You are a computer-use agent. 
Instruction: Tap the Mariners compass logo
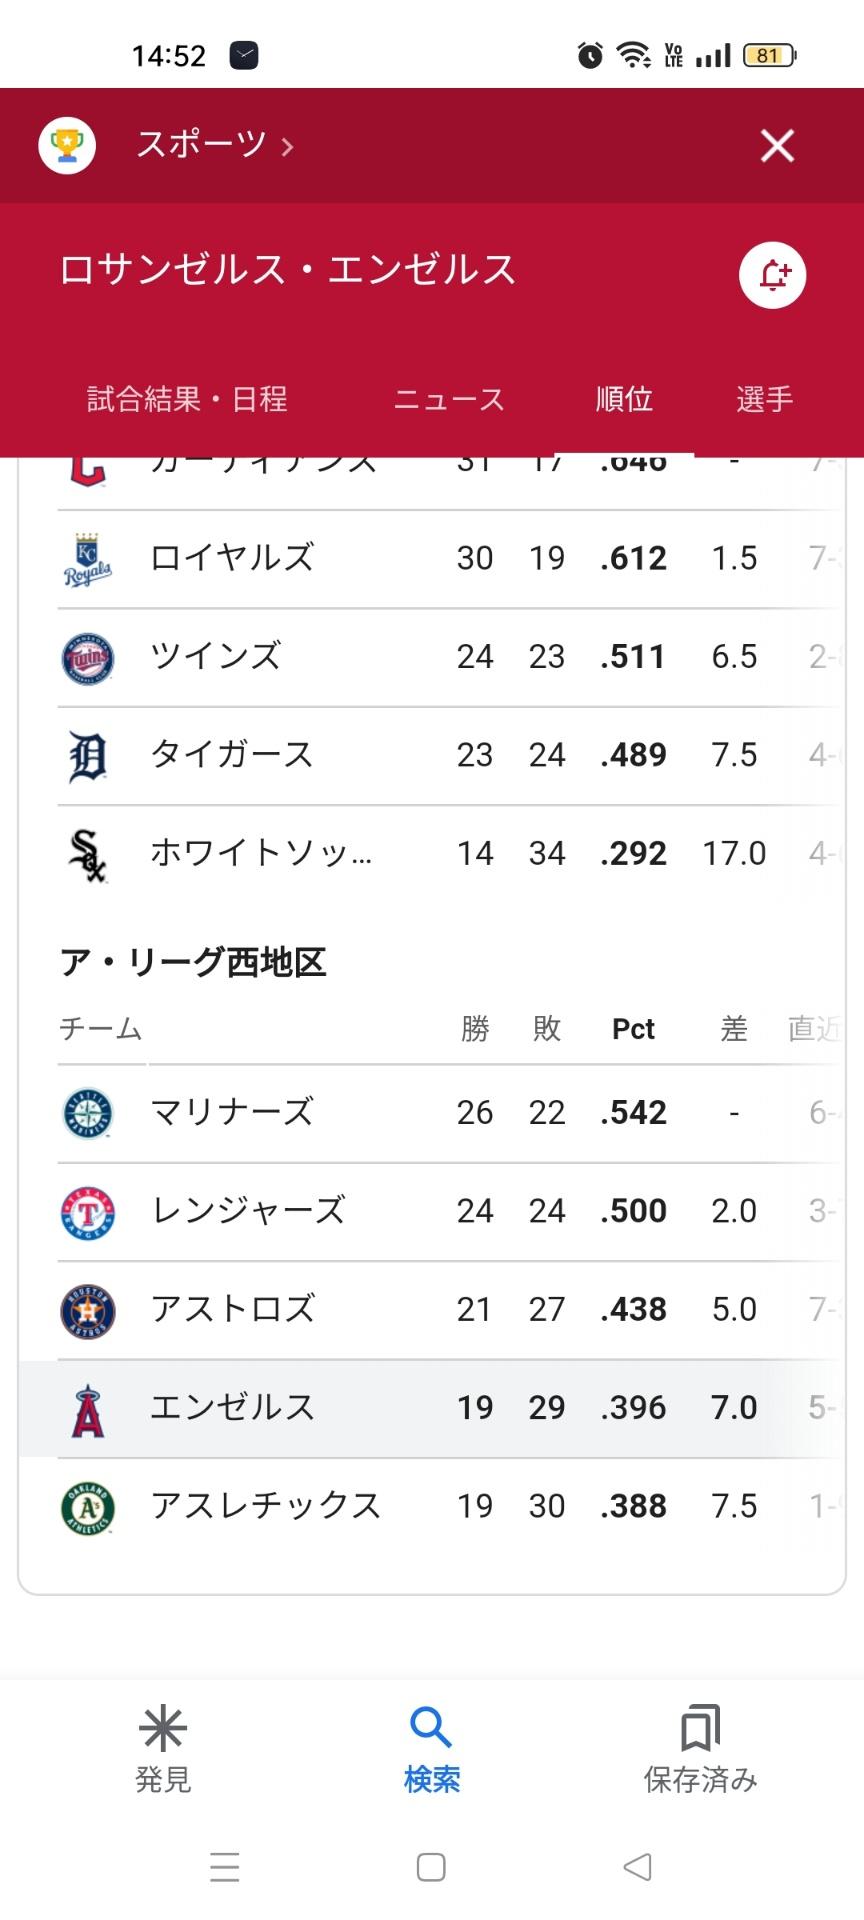88,1114
